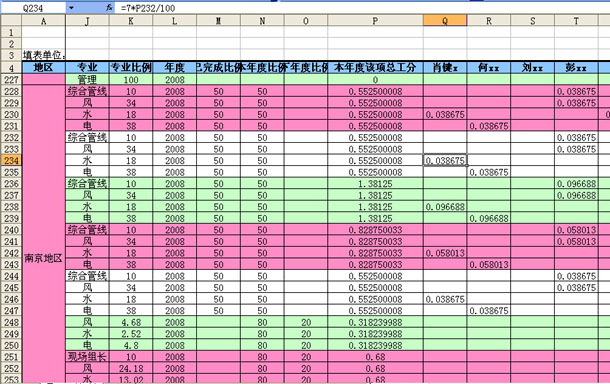The height and width of the screenshot is (384, 610).
Task: Select the merged 南京地区 cell
Action: tap(43, 258)
